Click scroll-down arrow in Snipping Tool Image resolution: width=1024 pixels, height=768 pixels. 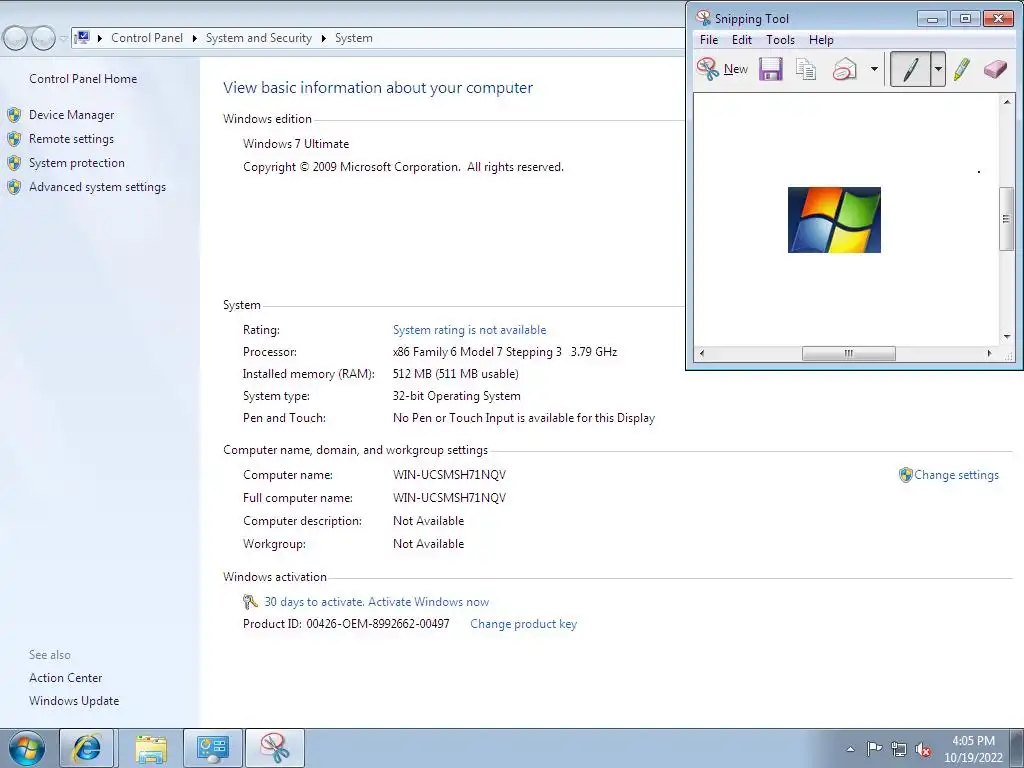(1006, 337)
